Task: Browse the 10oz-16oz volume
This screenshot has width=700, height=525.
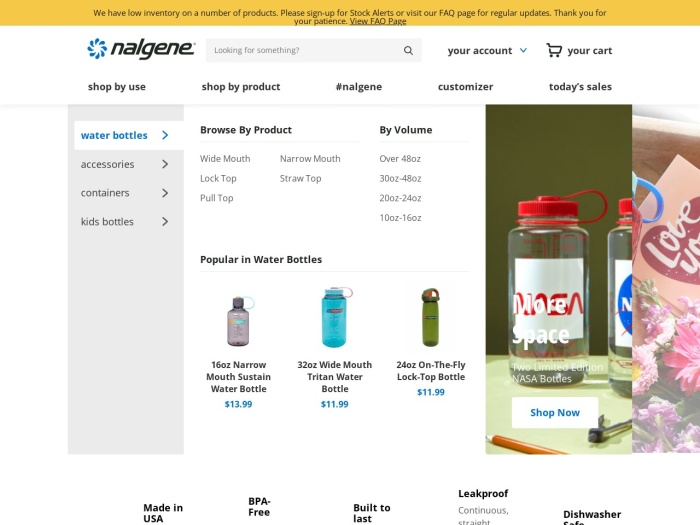Action: point(400,217)
